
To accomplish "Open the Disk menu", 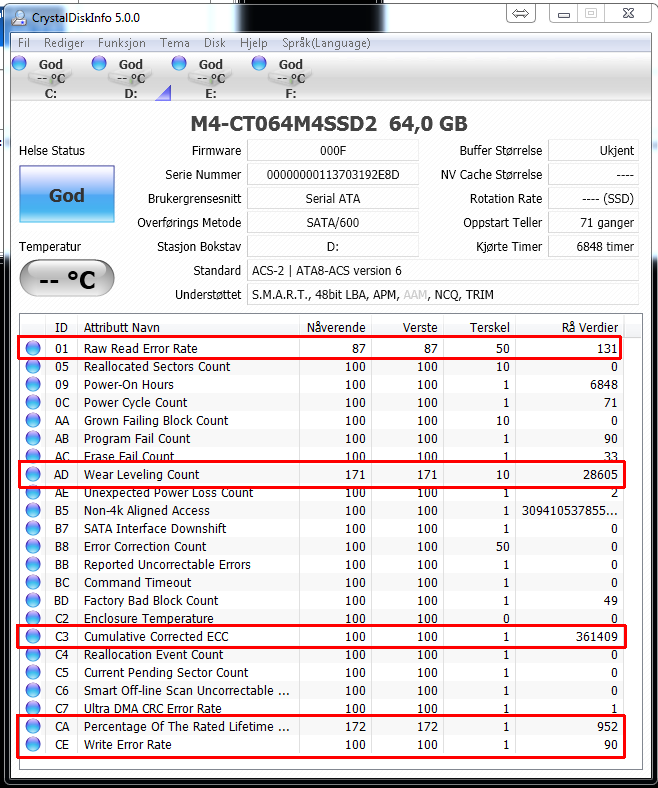I will 215,43.
